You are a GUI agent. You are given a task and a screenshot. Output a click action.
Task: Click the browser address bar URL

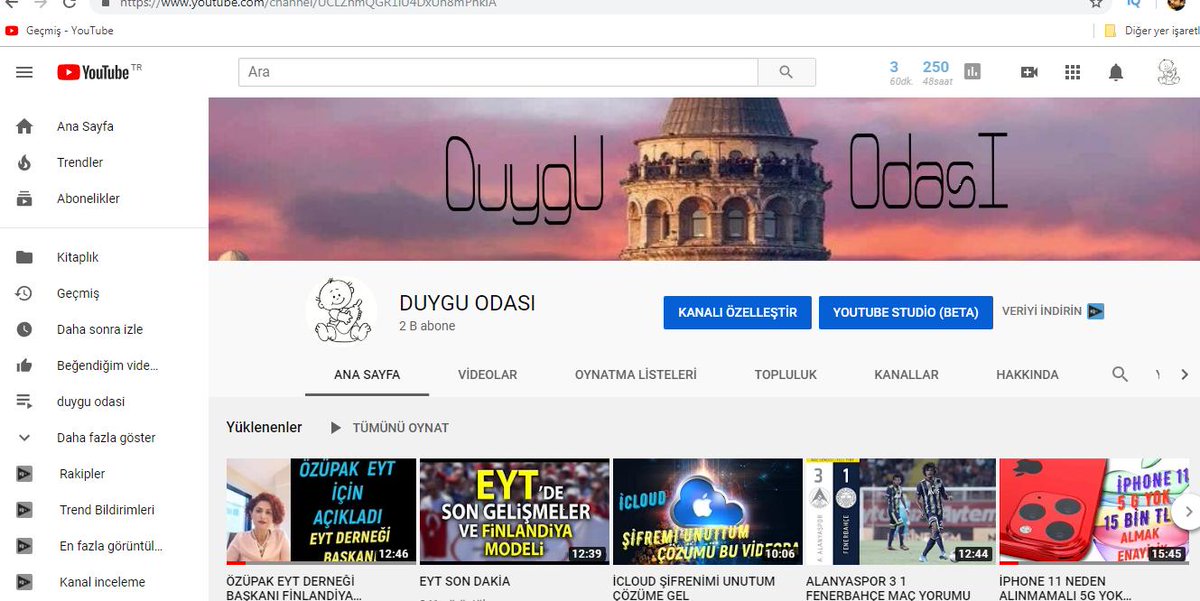tap(308, 3)
